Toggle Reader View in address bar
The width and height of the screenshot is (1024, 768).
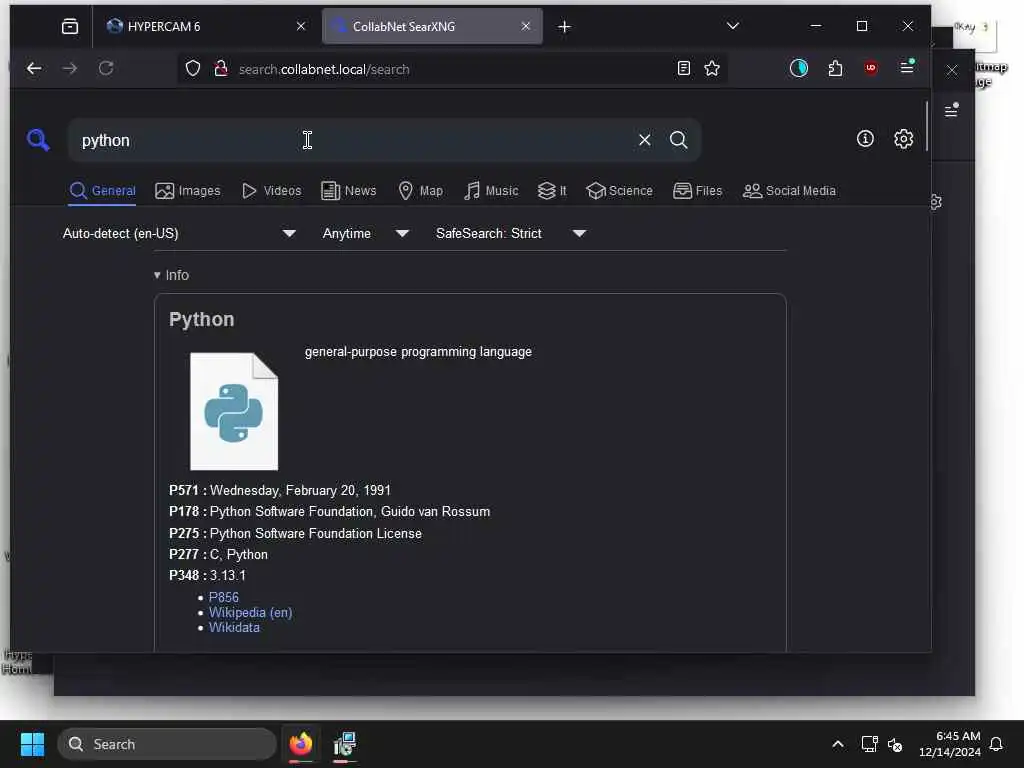[683, 69]
